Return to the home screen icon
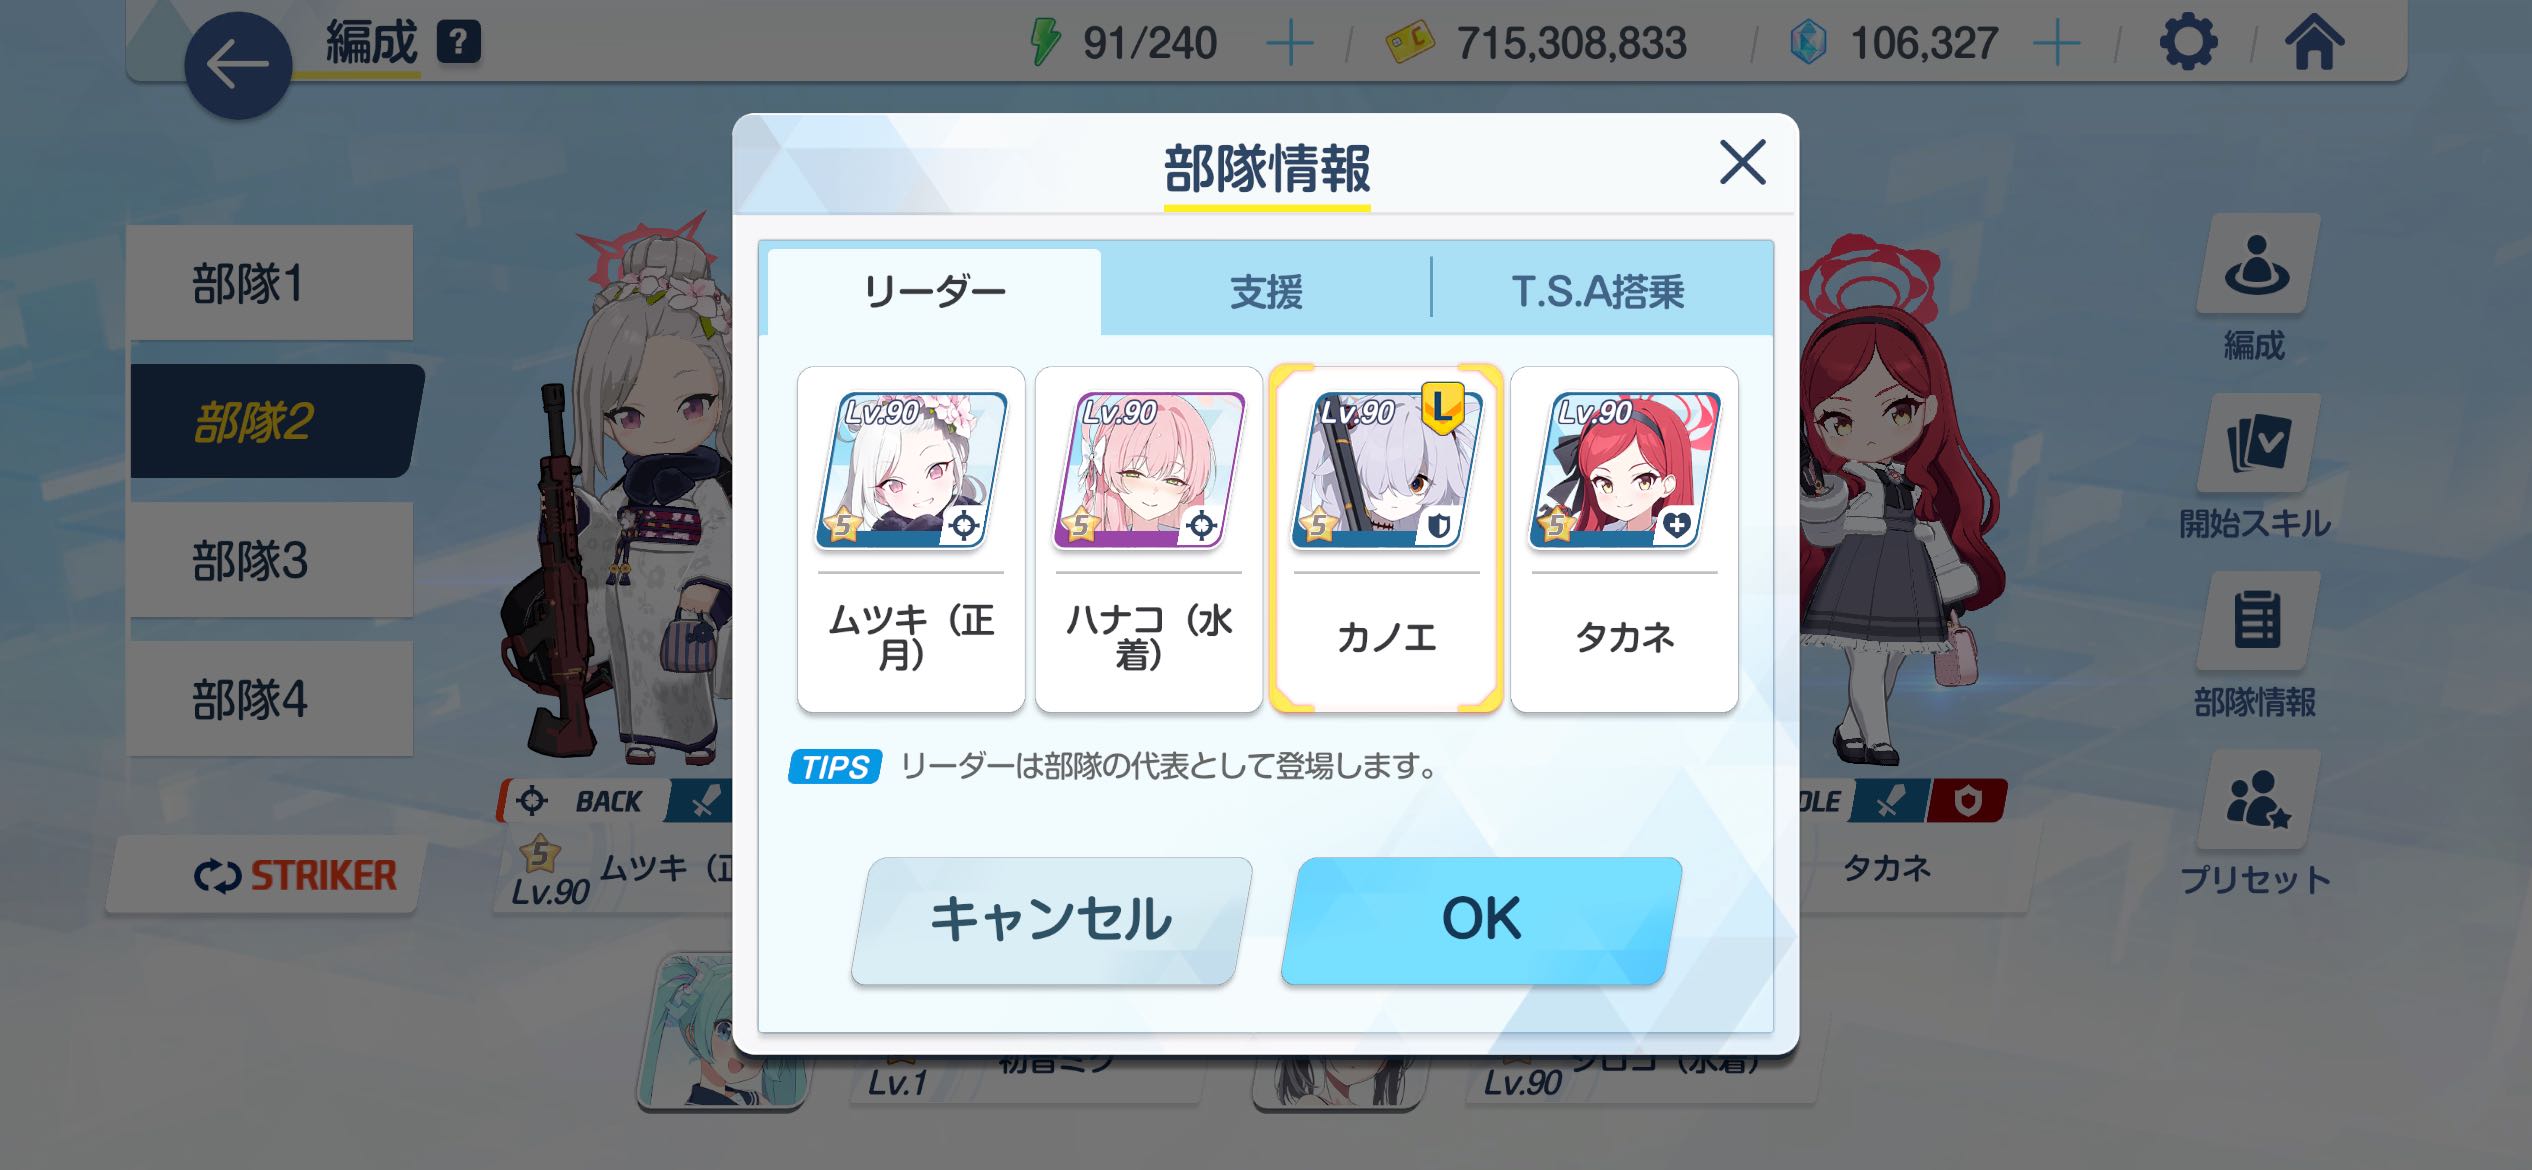Image resolution: width=2532 pixels, height=1170 pixels. tap(2314, 42)
